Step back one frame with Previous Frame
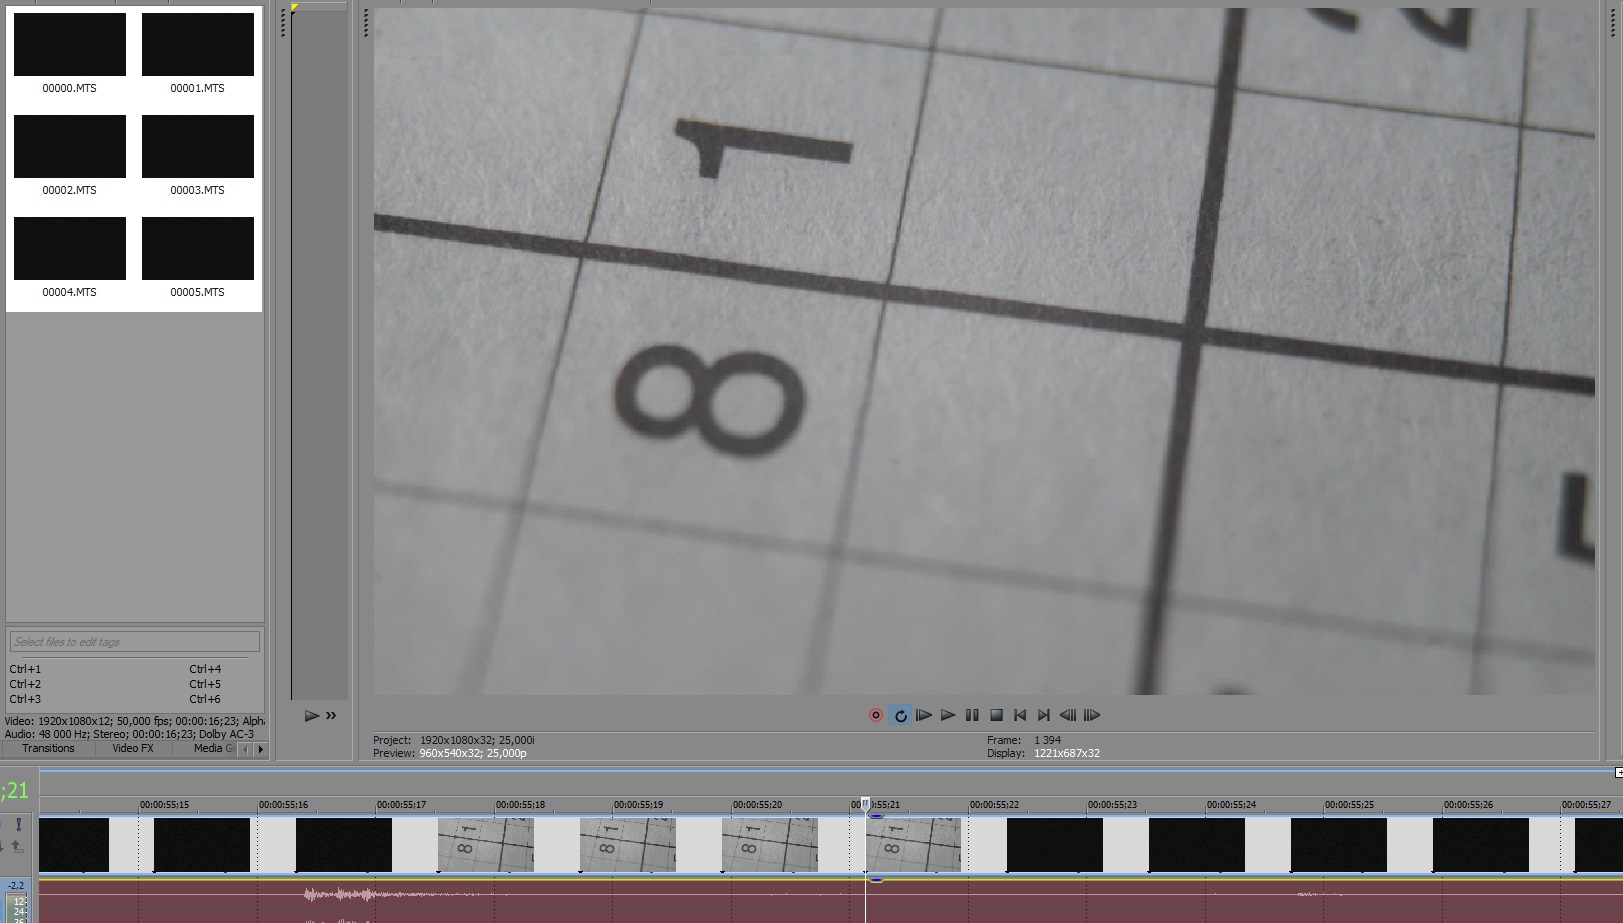Viewport: 1623px width, 923px height. click(1068, 715)
